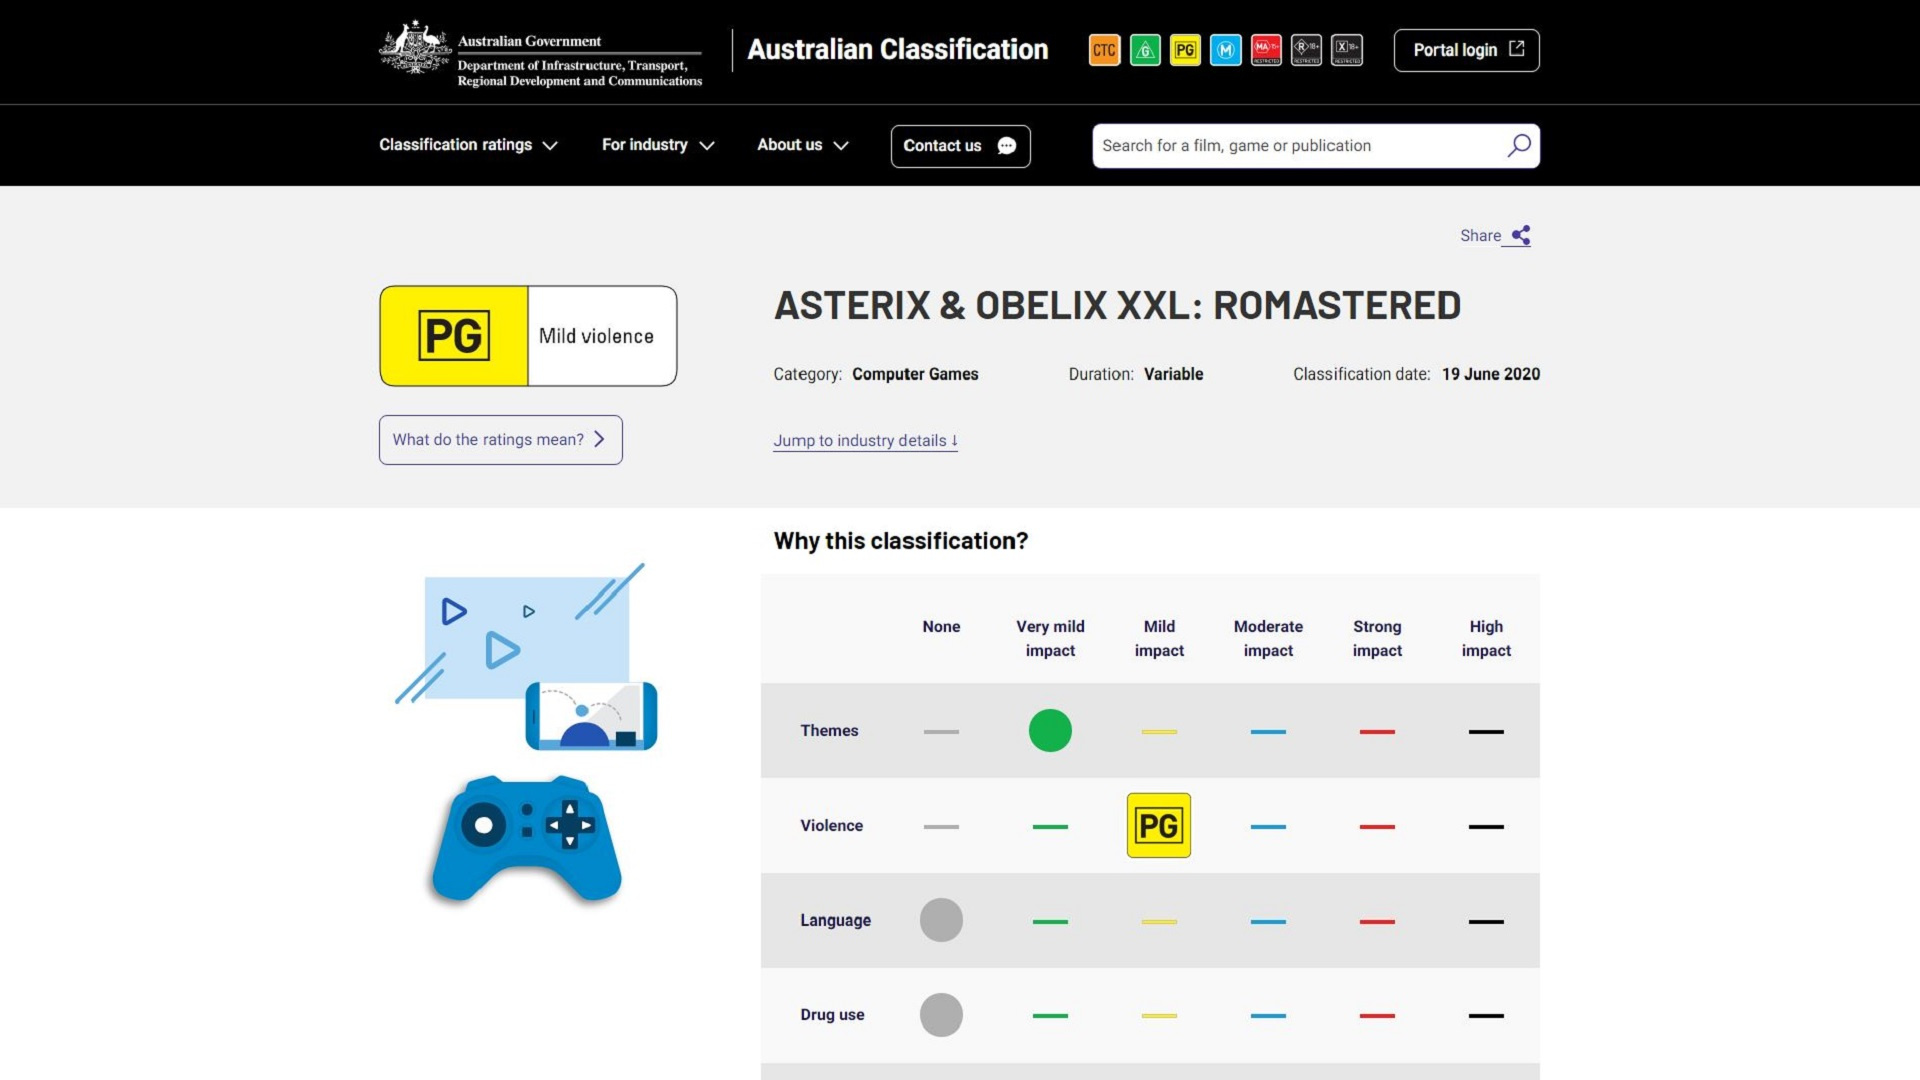1920x1080 pixels.
Task: Click Australian Classification site title
Action: pos(898,50)
